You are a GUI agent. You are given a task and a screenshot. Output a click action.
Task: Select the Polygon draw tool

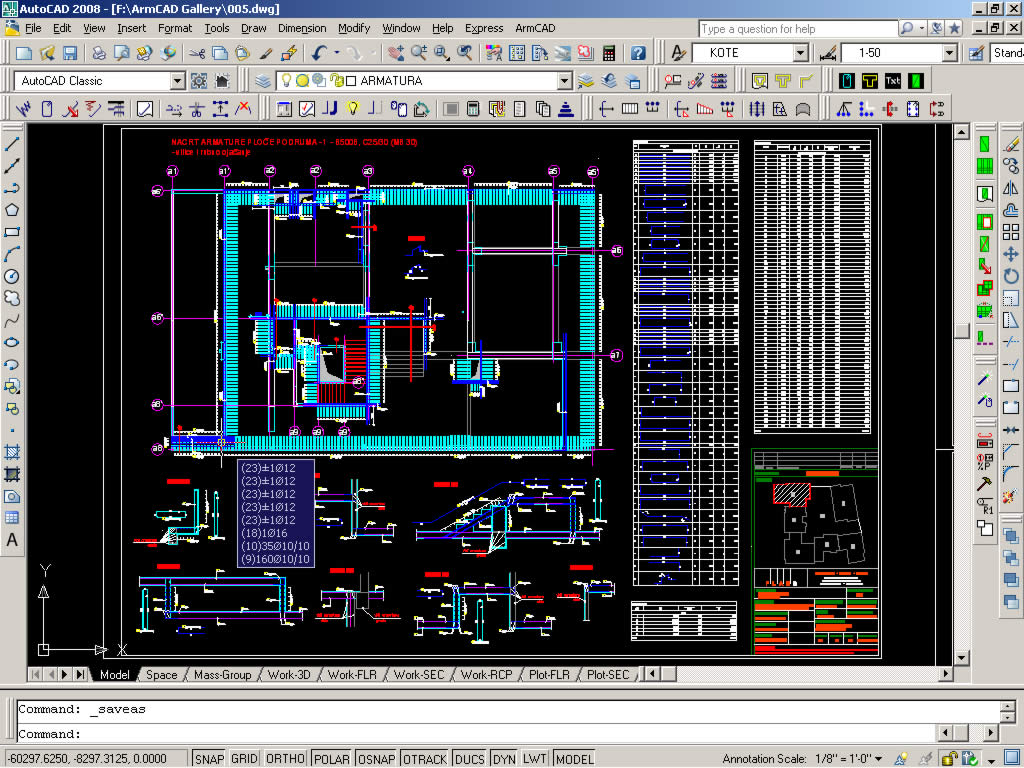pos(13,210)
